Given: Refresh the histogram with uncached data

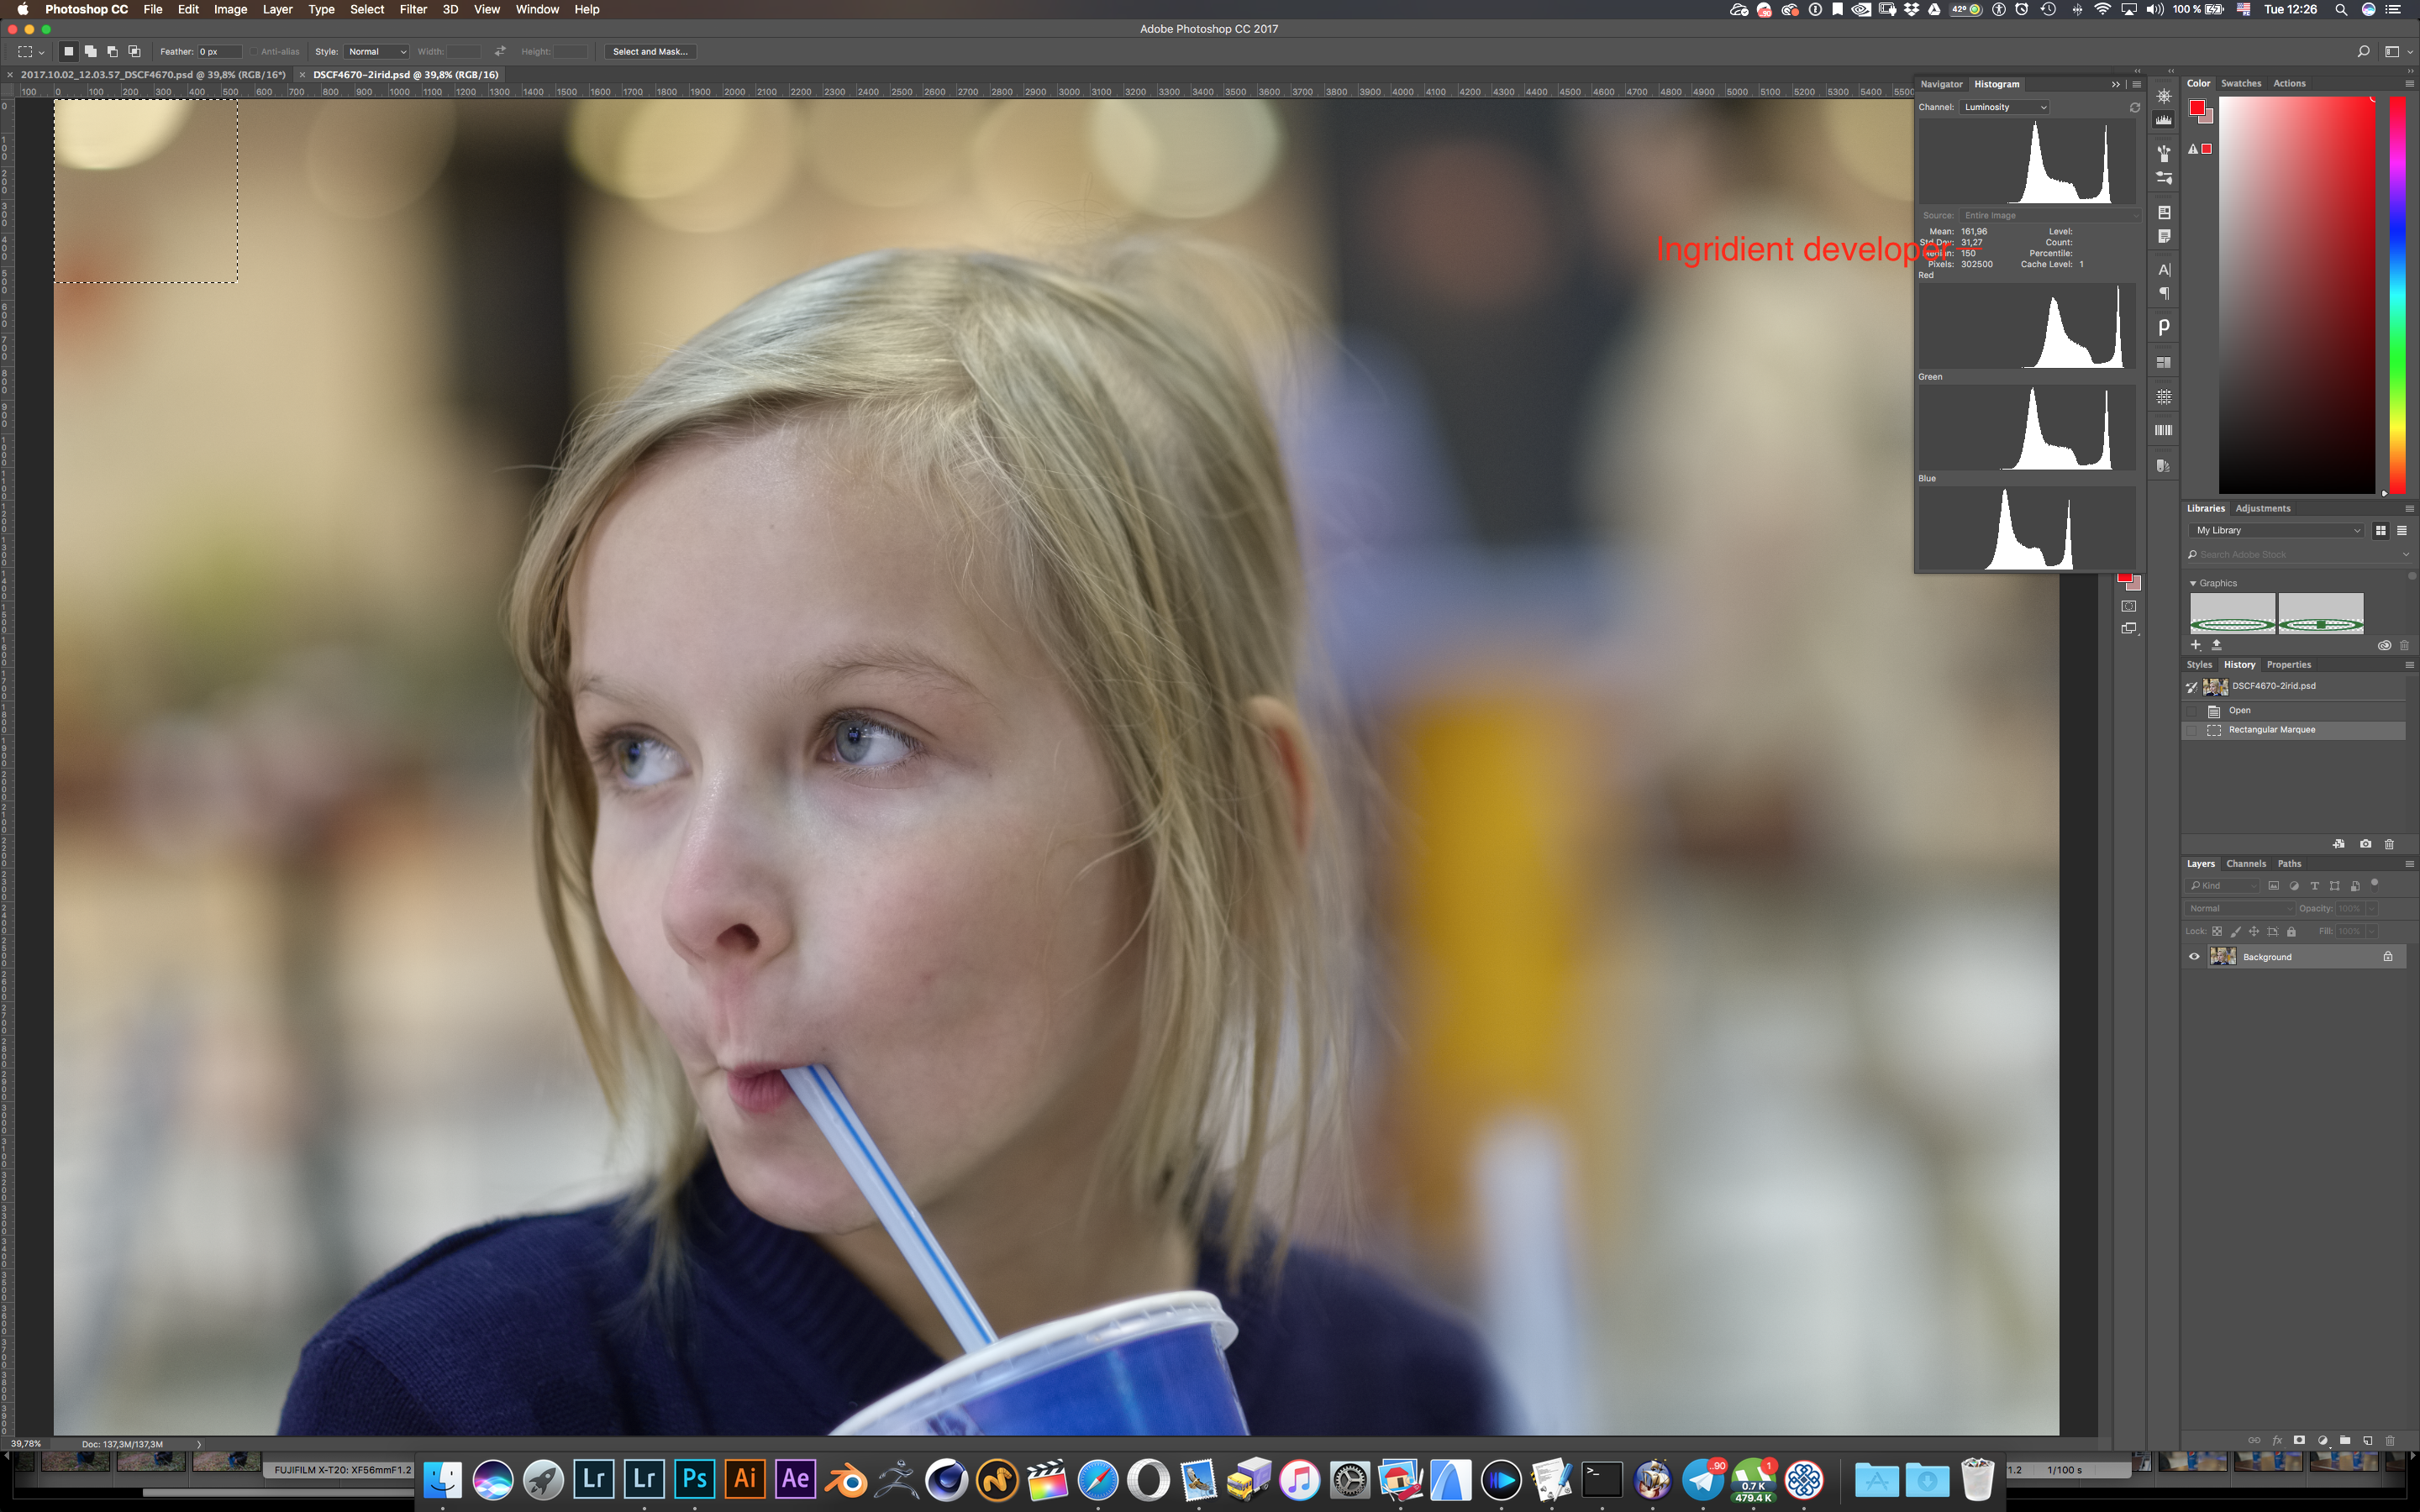Looking at the screenshot, I should 2134,107.
